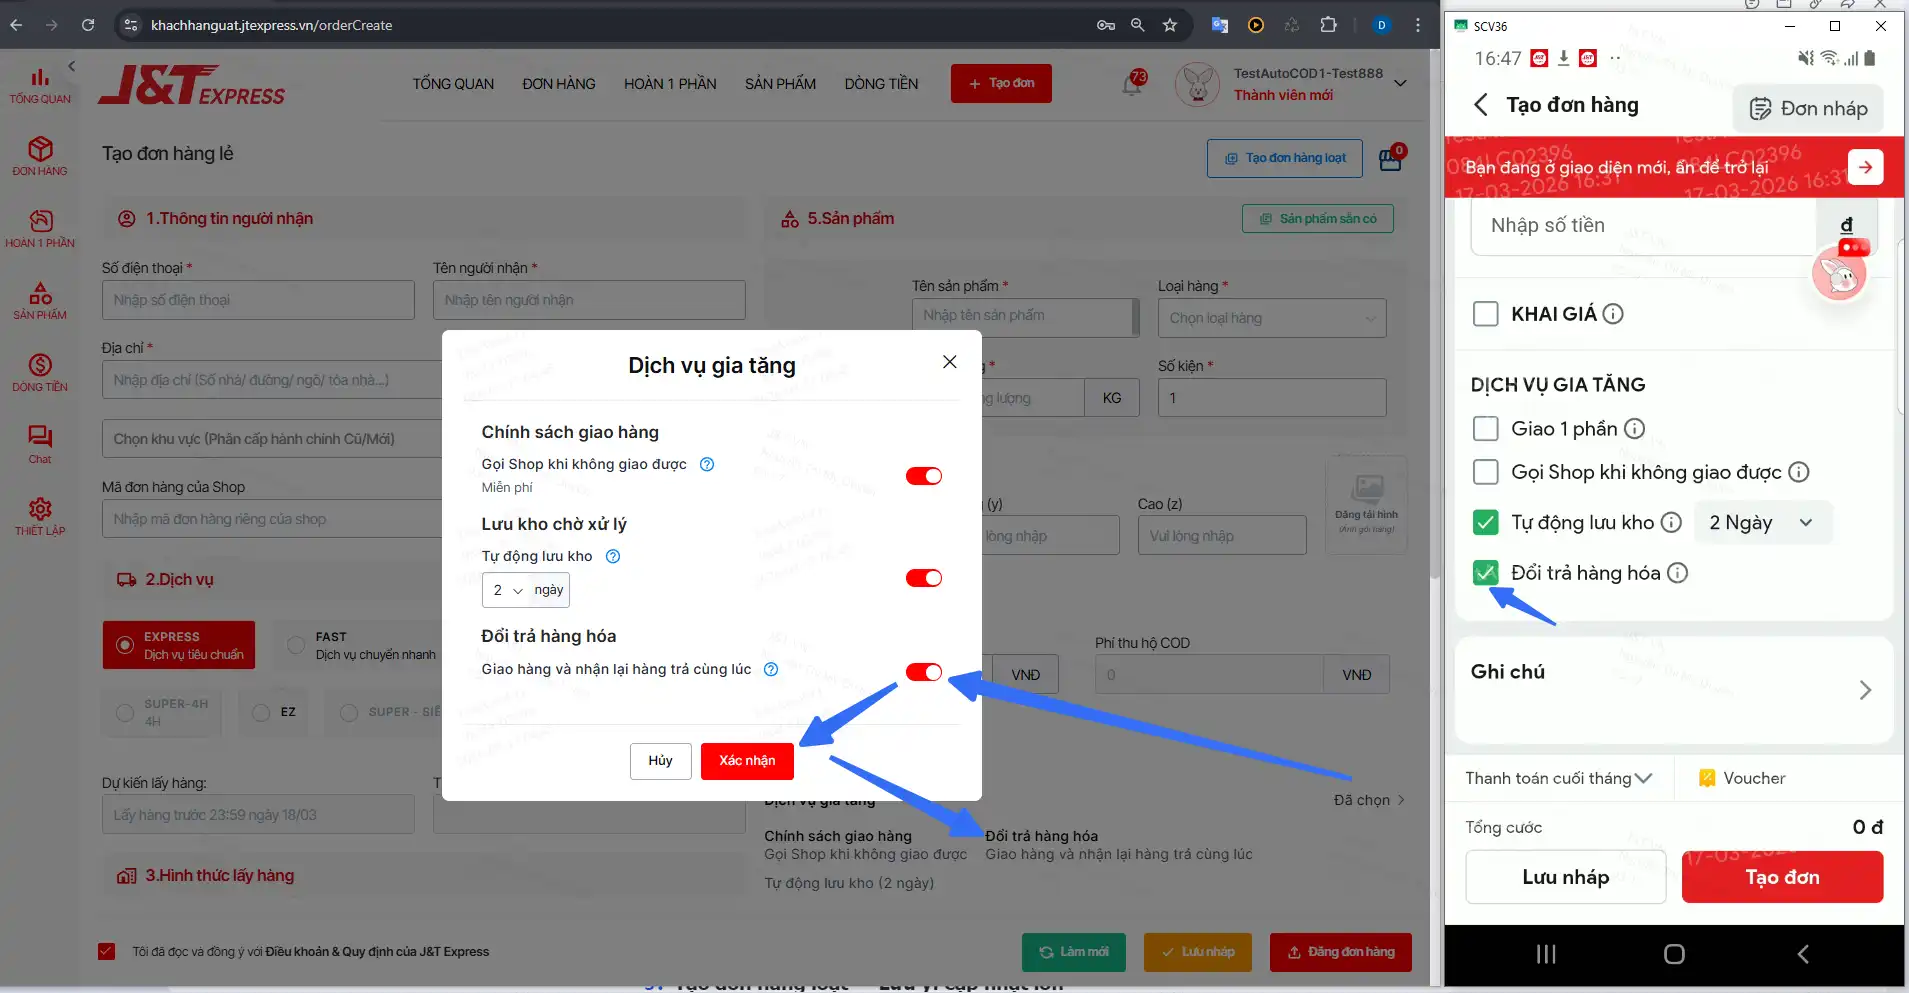Tap the red arrow on the new interface banner
The width and height of the screenshot is (1909, 993).
pos(1865,167)
